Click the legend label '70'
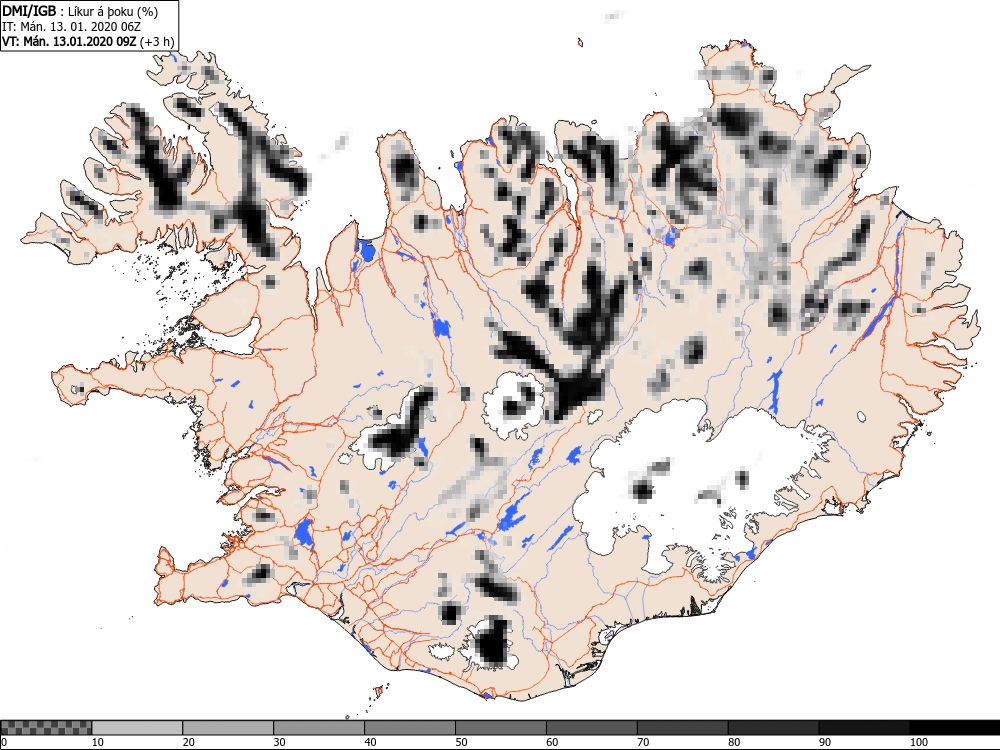Screen dimensions: 1000x750 coord(643,742)
